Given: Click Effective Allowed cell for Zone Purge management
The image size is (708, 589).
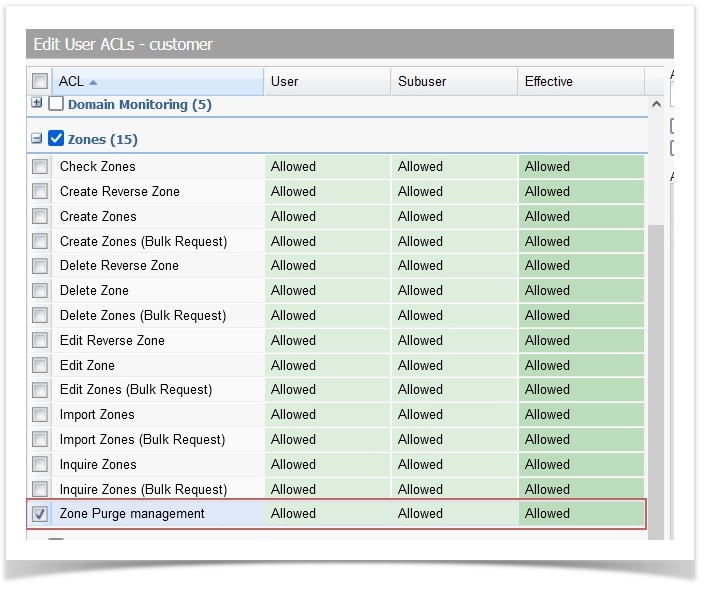Looking at the screenshot, I should [581, 514].
